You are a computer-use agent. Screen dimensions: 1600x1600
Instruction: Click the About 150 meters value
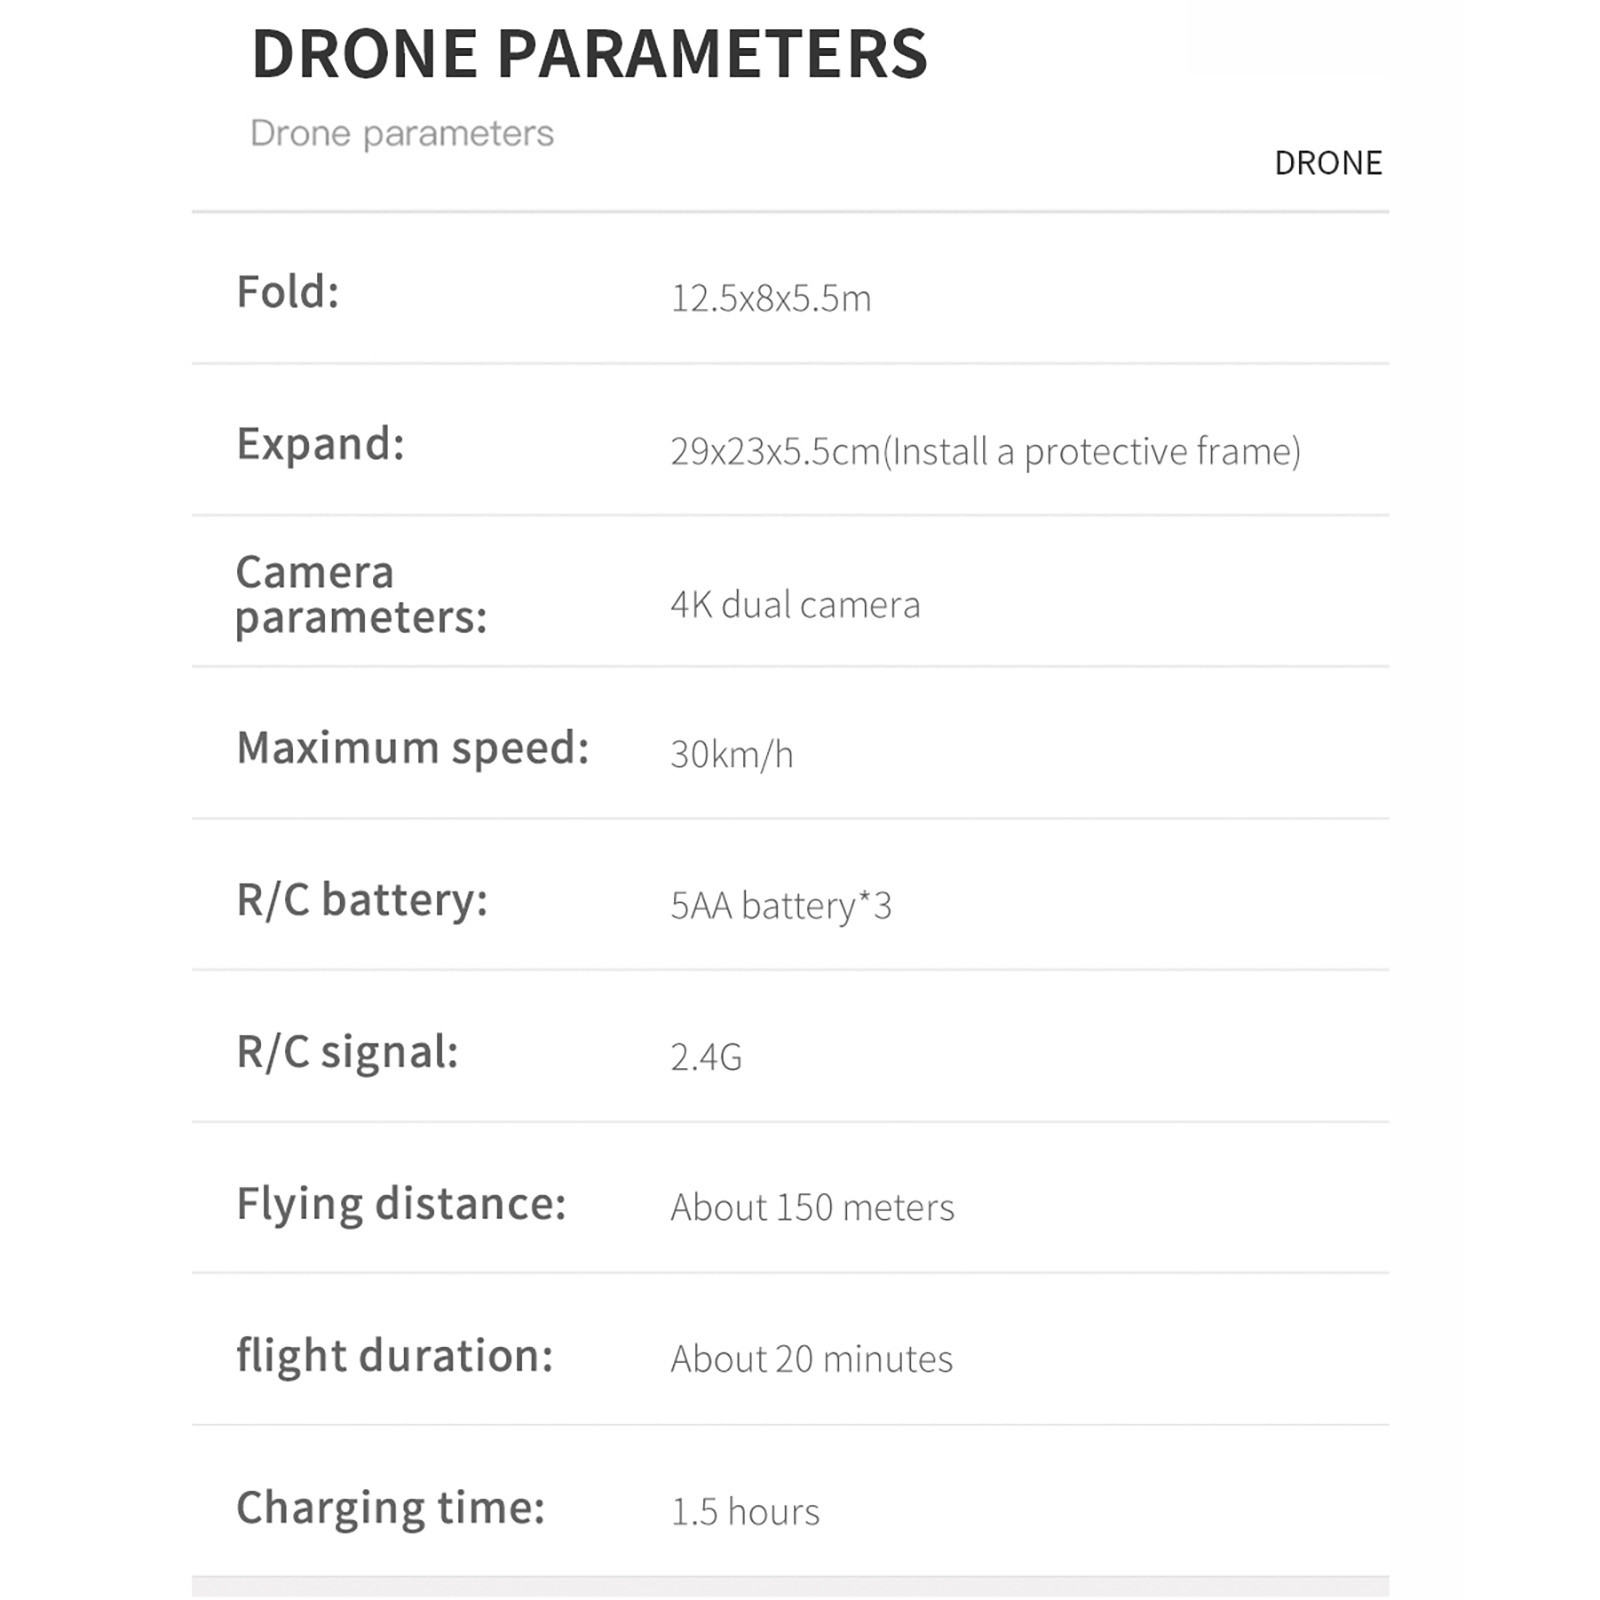tap(812, 1208)
